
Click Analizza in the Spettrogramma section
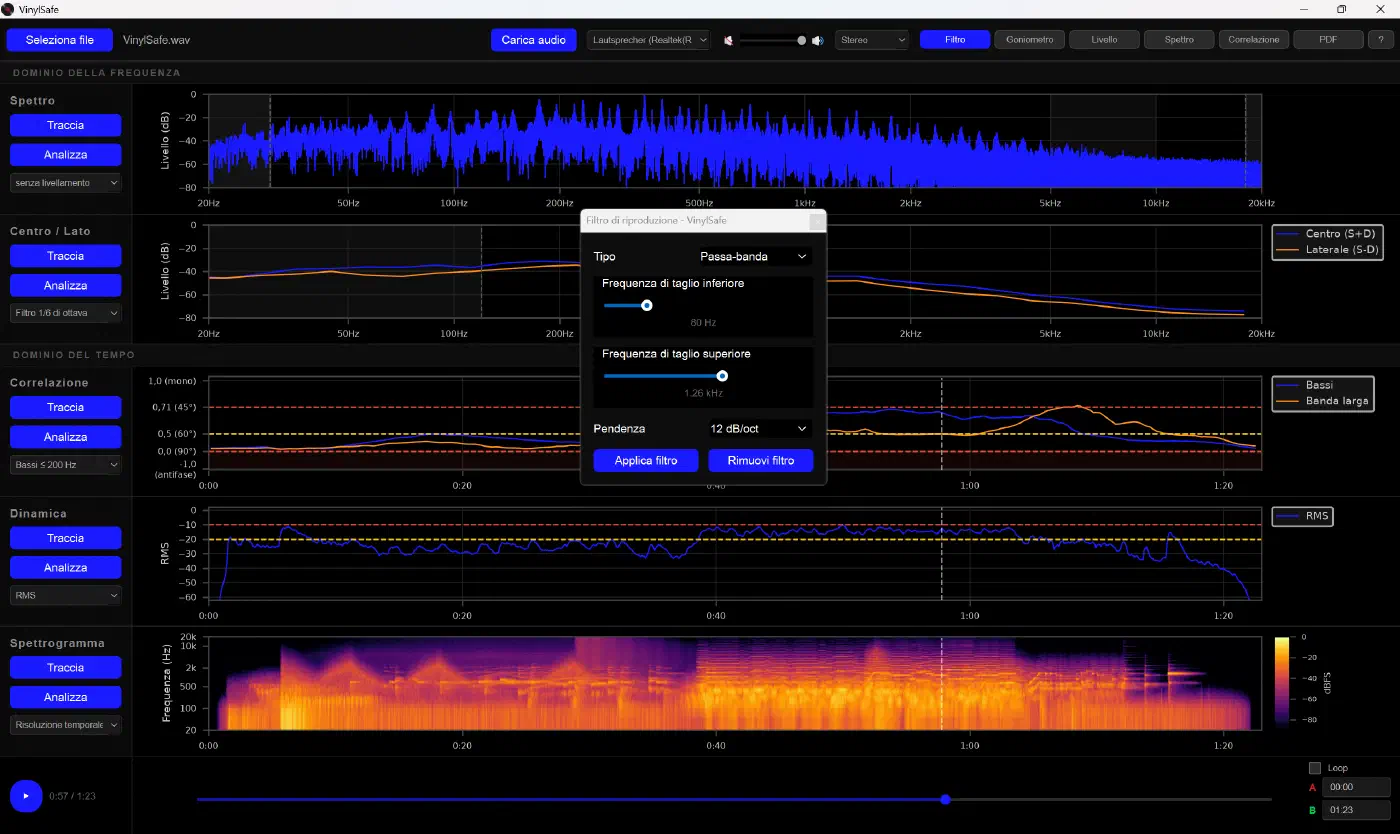(66, 697)
